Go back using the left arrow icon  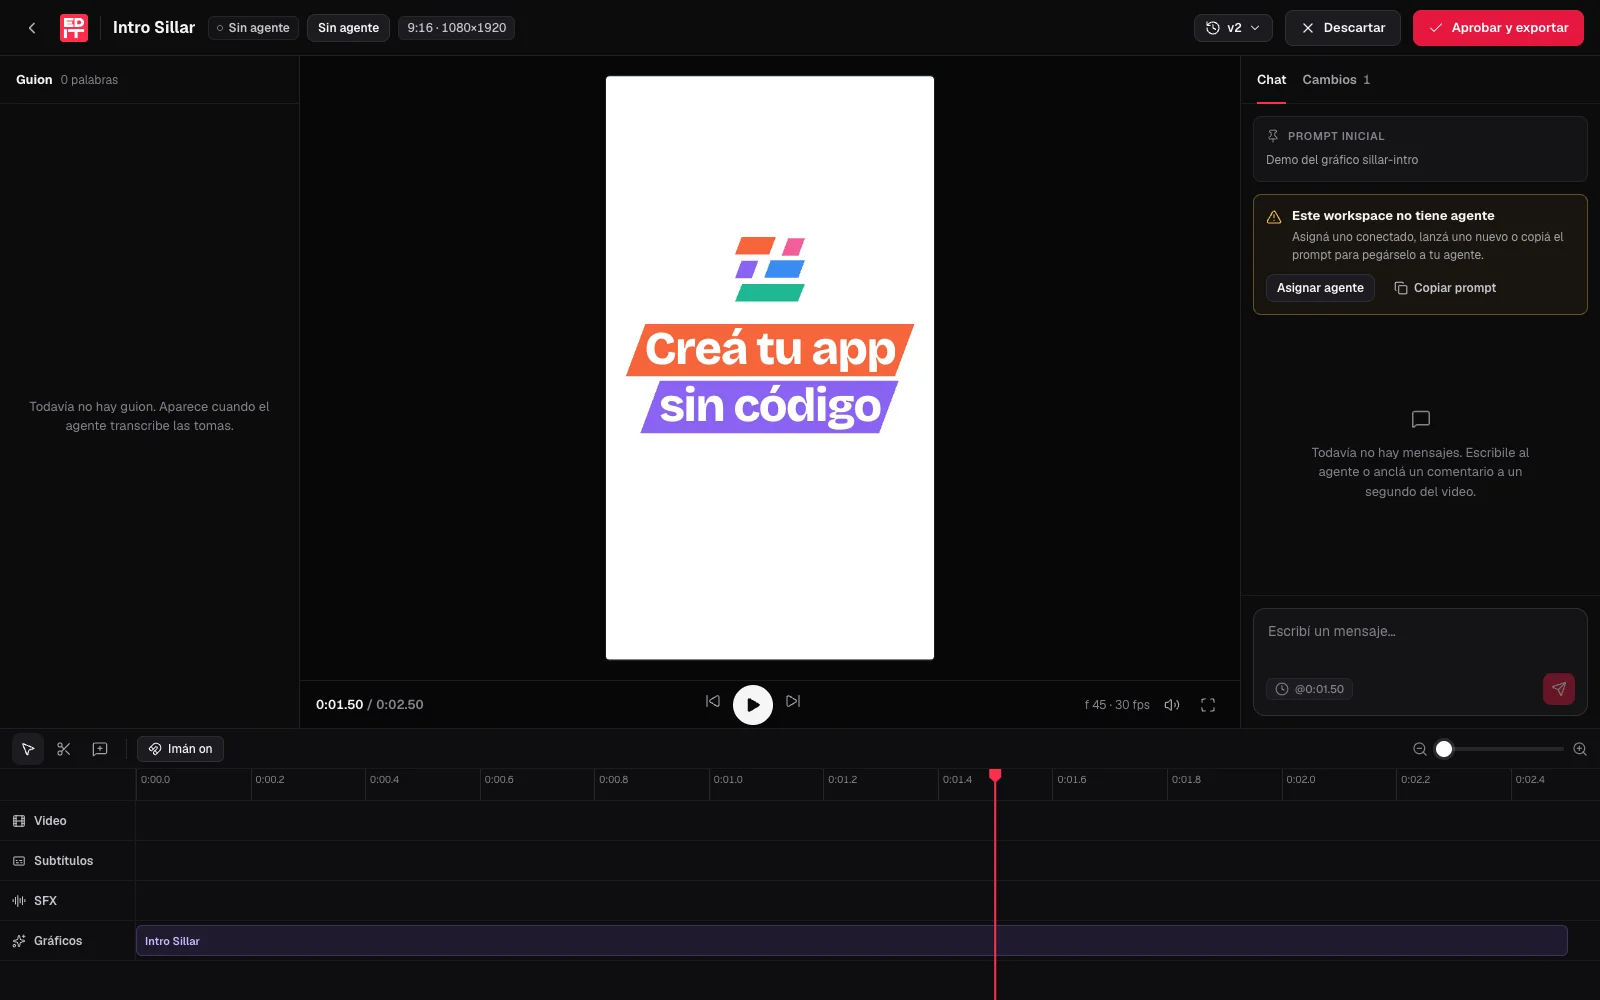point(32,28)
